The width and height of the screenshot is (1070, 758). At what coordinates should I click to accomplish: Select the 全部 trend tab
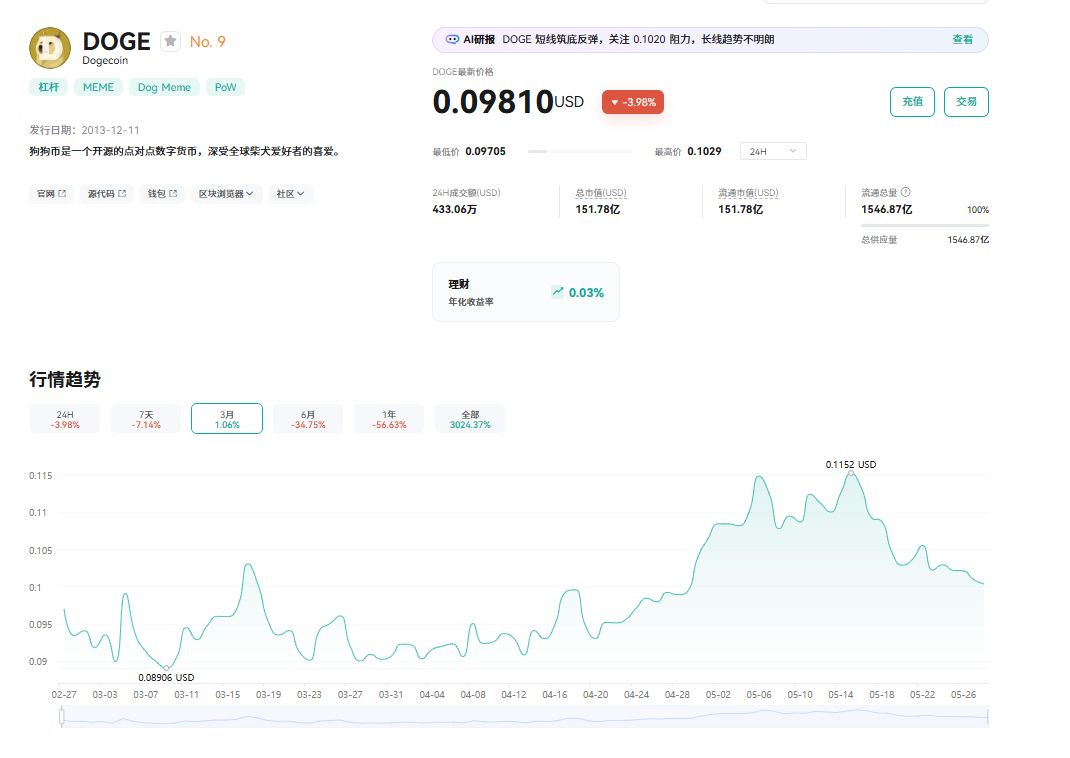pos(470,419)
